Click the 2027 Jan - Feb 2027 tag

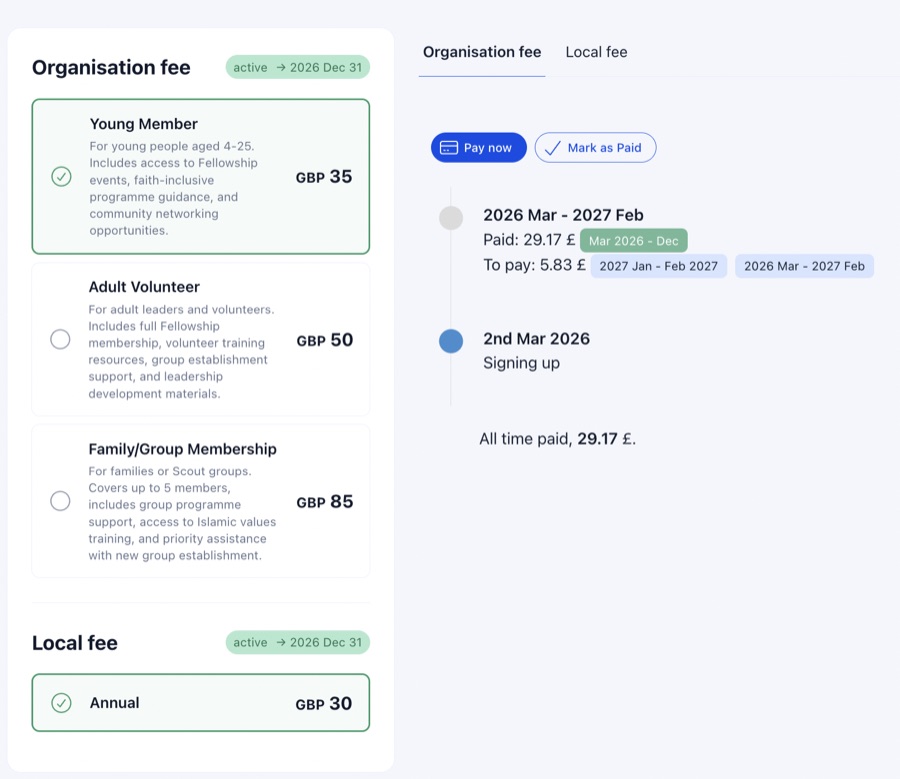click(658, 266)
